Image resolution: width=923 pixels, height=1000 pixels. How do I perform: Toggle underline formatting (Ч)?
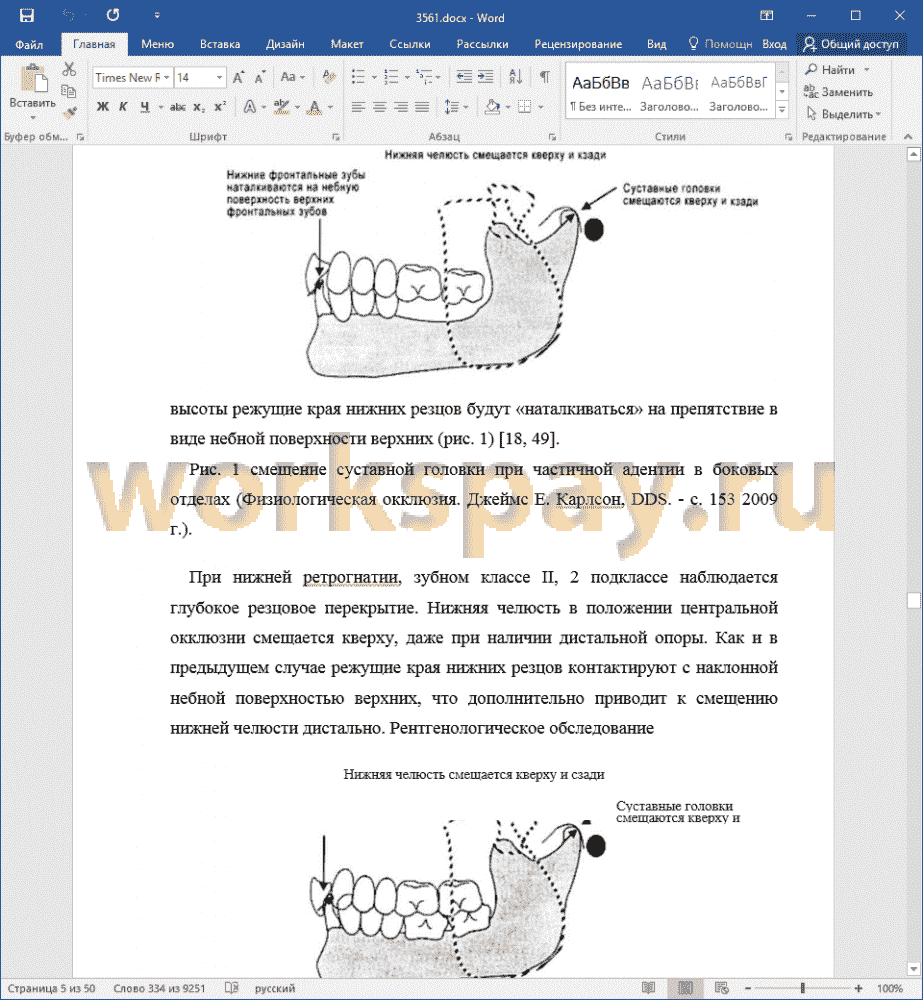[x=145, y=107]
